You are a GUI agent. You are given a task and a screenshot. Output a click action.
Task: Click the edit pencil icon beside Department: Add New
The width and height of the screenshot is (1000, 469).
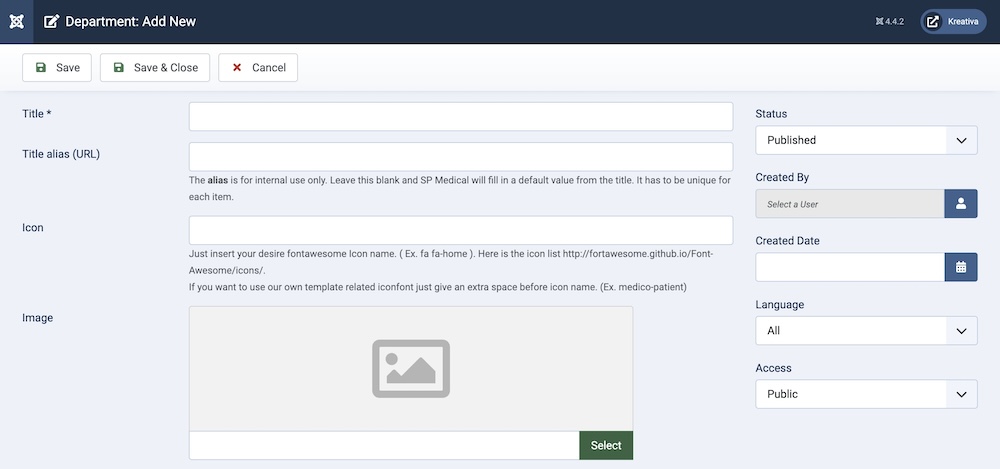pyautogui.click(x=51, y=22)
